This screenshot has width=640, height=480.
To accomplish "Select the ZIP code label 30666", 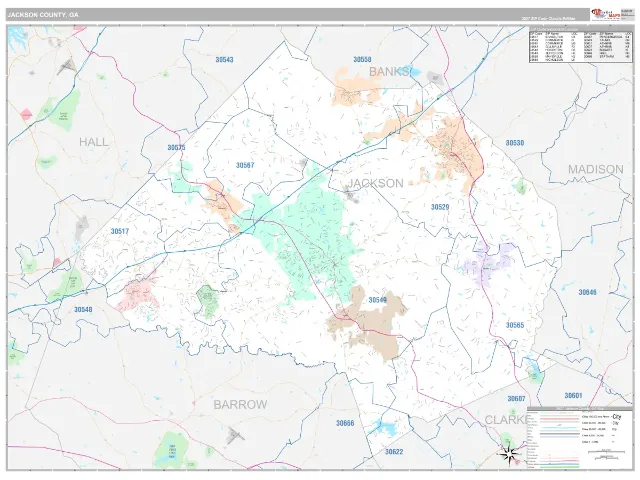I will tap(345, 423).
